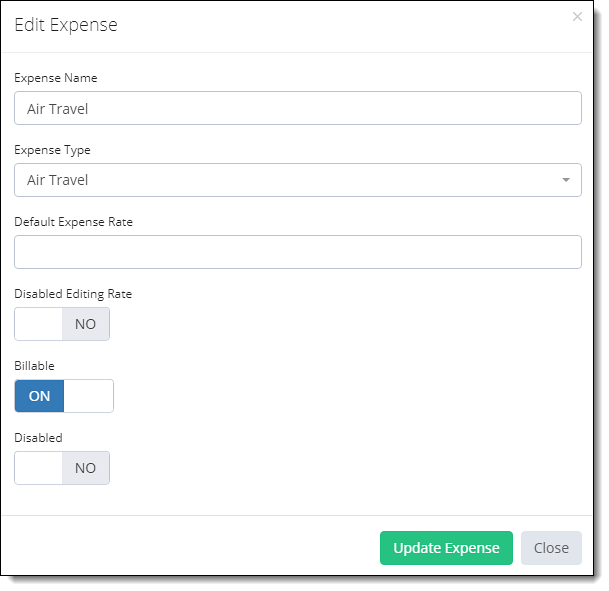Open the Expense Type dropdown

pyautogui.click(x=298, y=180)
